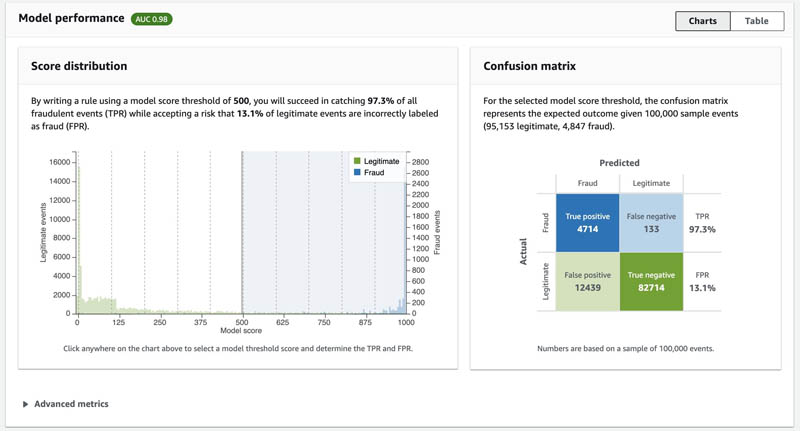The width and height of the screenshot is (800, 431).
Task: Select the True positive 4714 cell
Action: (587, 223)
